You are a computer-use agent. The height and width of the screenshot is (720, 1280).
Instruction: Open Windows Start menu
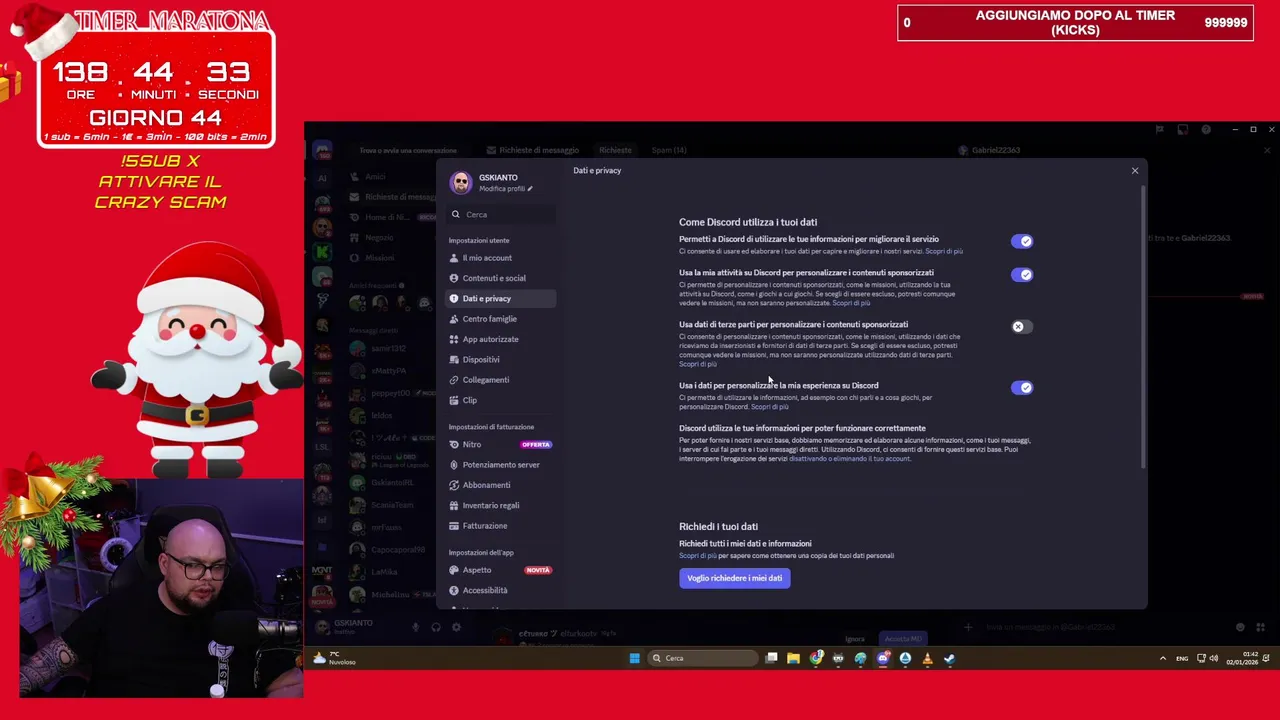634,658
